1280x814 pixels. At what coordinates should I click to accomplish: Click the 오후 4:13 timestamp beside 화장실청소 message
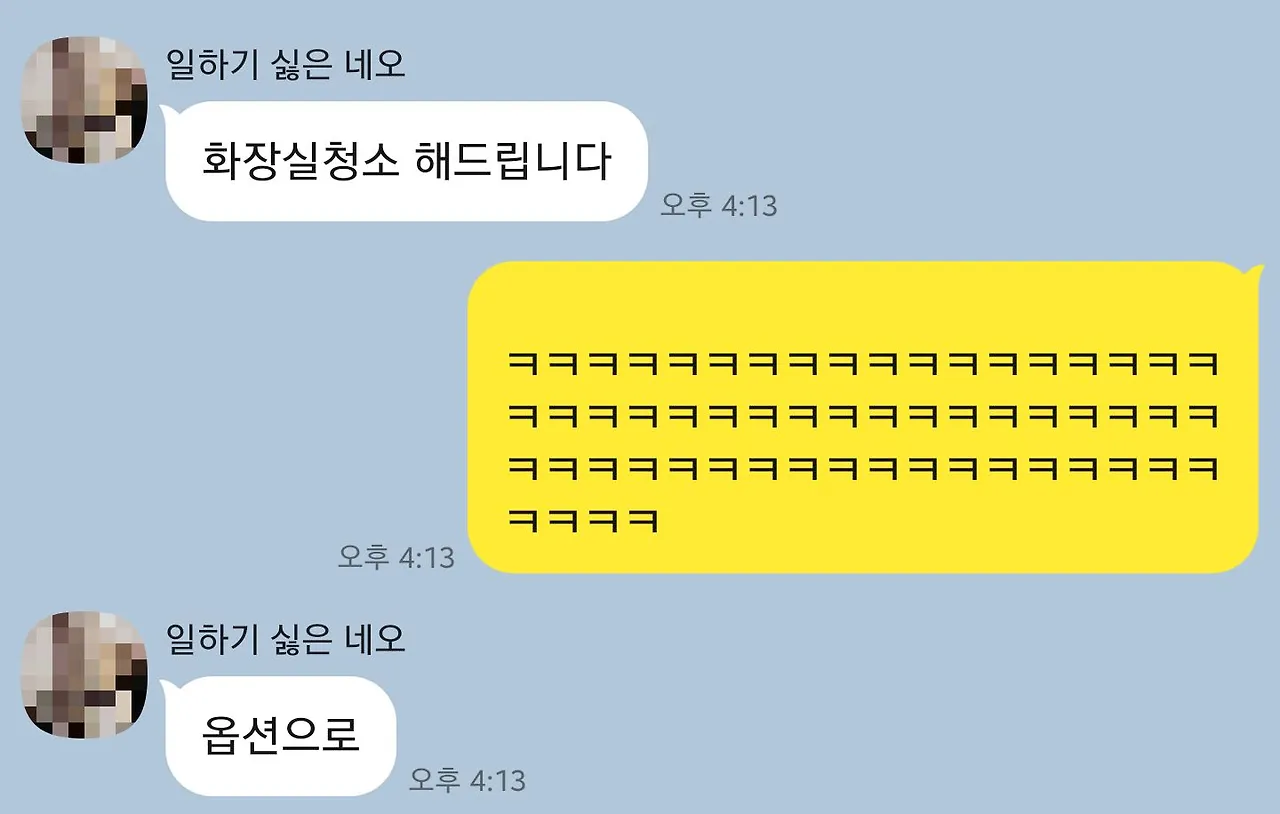[718, 206]
